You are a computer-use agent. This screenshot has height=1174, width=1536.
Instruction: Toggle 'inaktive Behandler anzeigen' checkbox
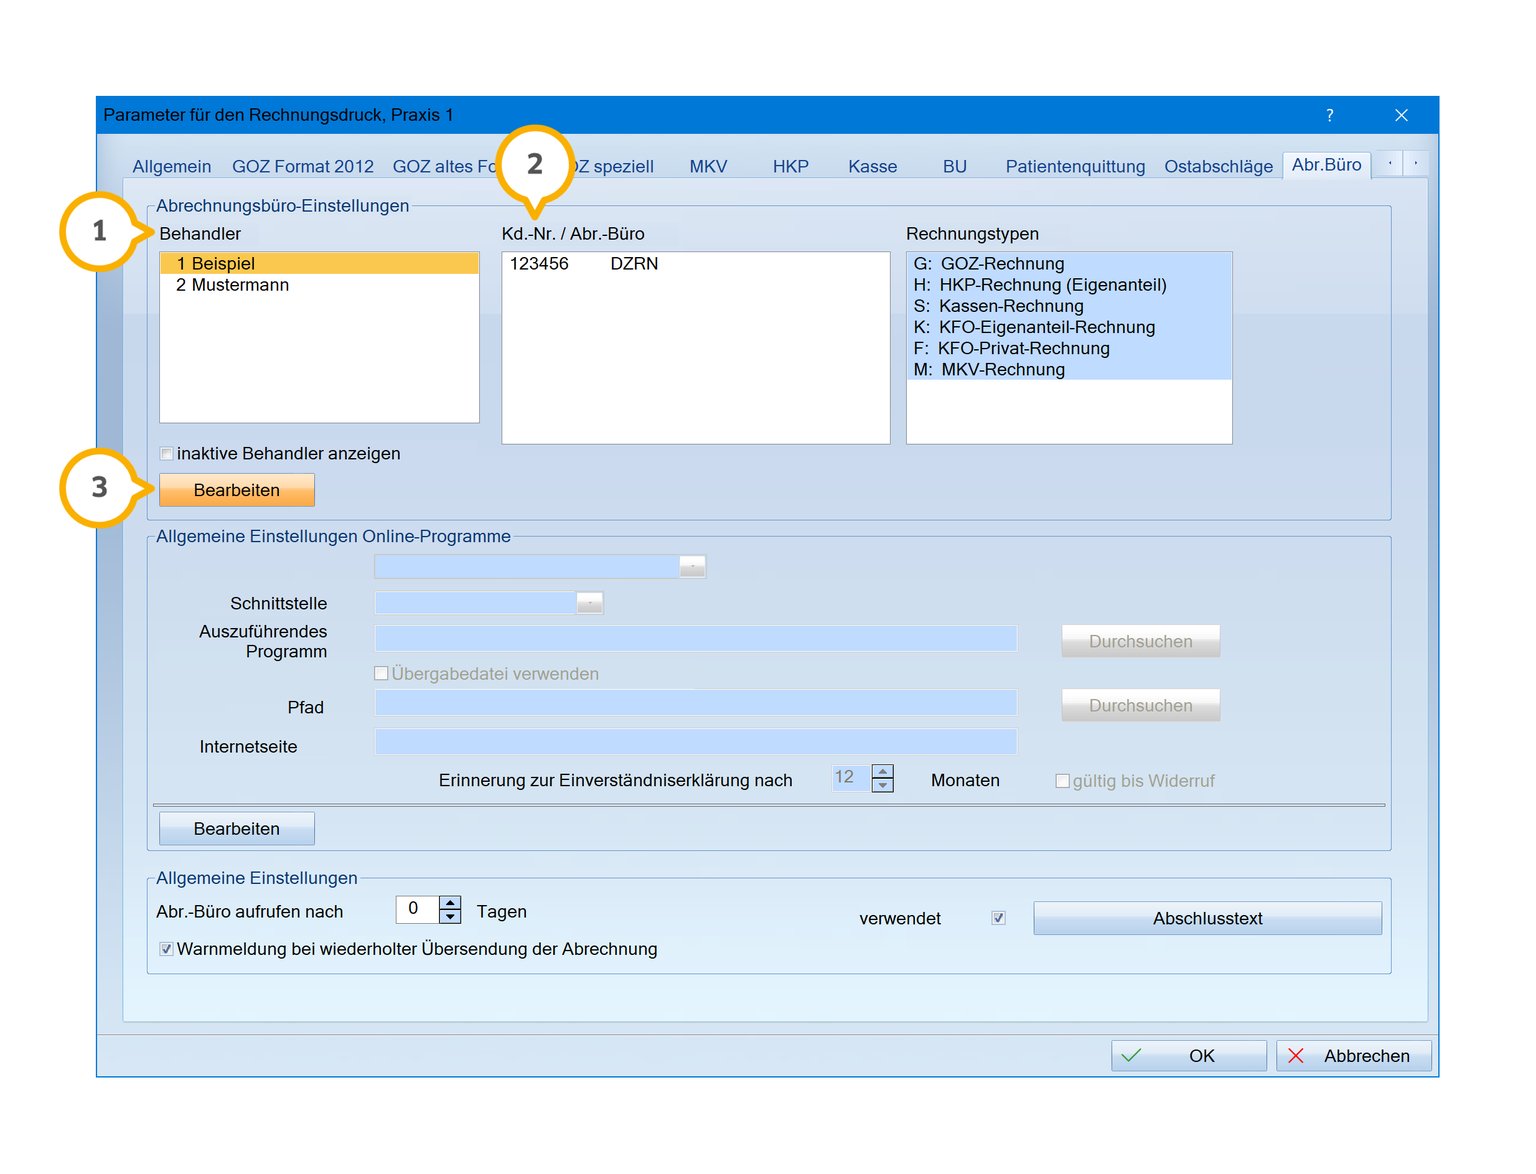point(167,454)
